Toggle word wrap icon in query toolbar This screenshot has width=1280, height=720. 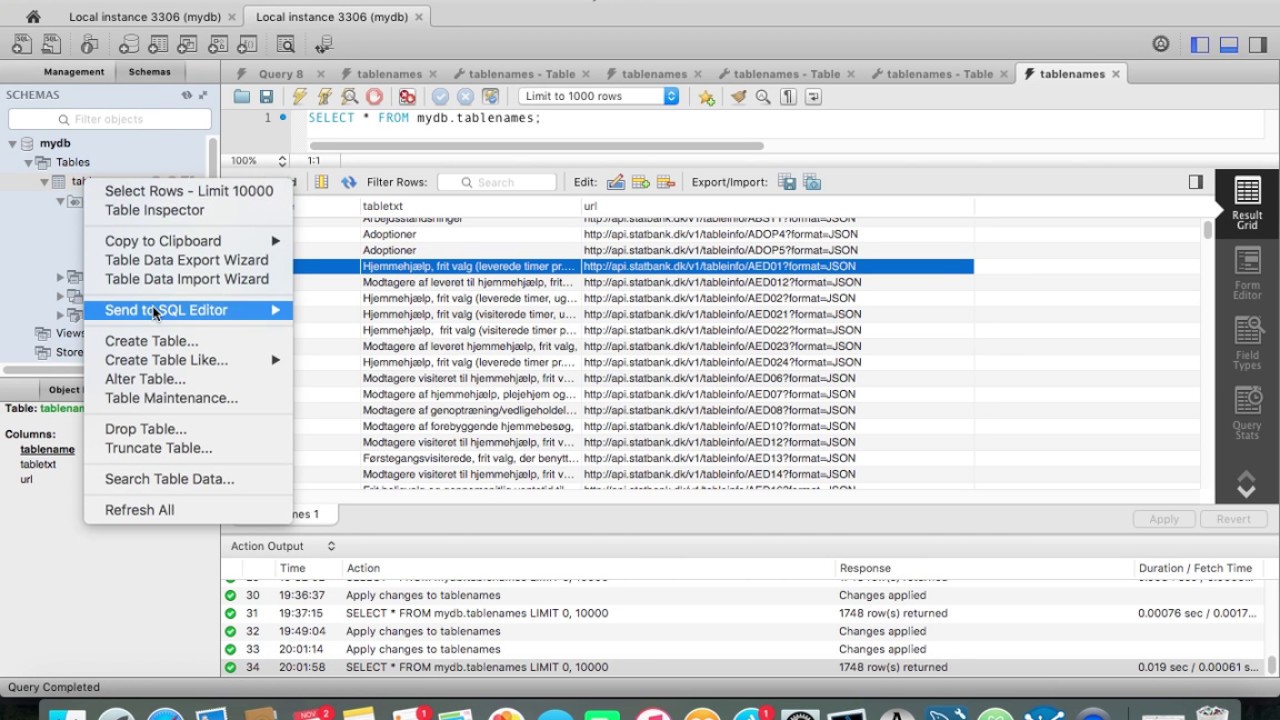click(813, 97)
